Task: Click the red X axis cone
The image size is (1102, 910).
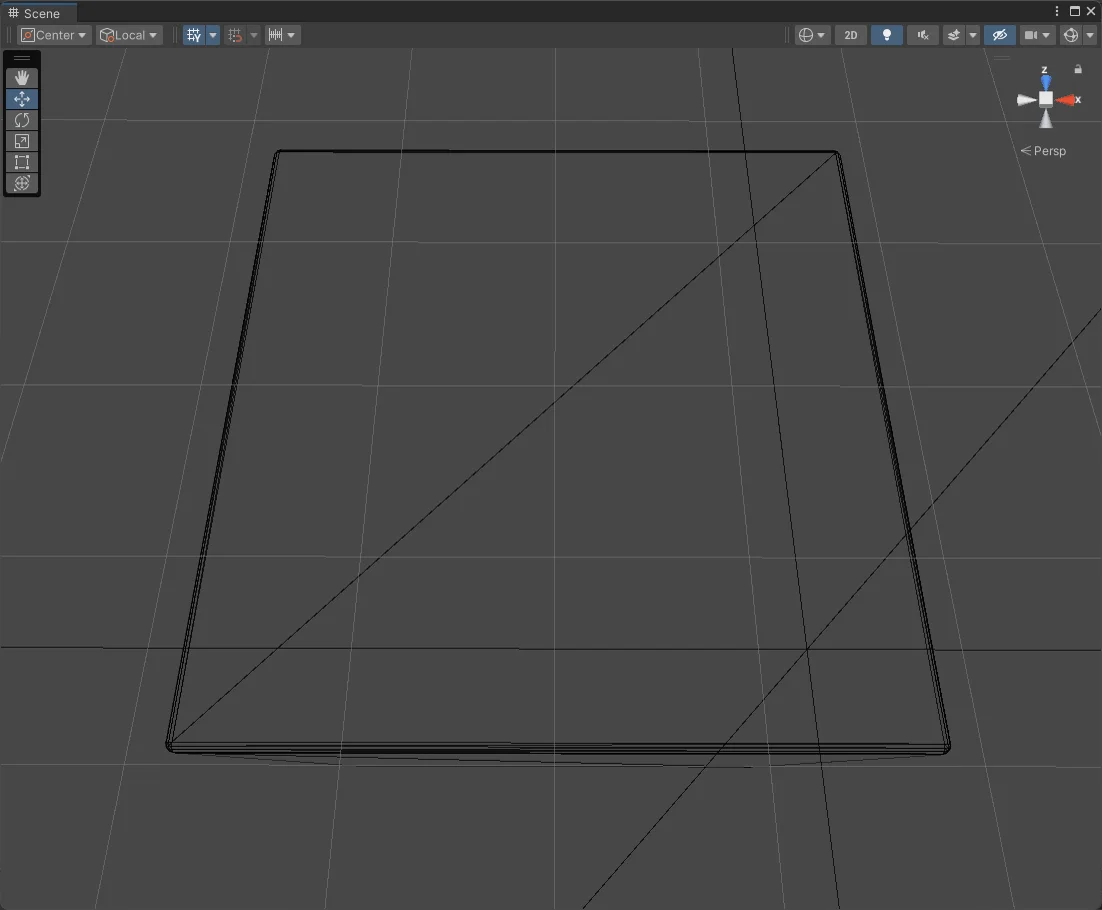Action: tap(1066, 100)
